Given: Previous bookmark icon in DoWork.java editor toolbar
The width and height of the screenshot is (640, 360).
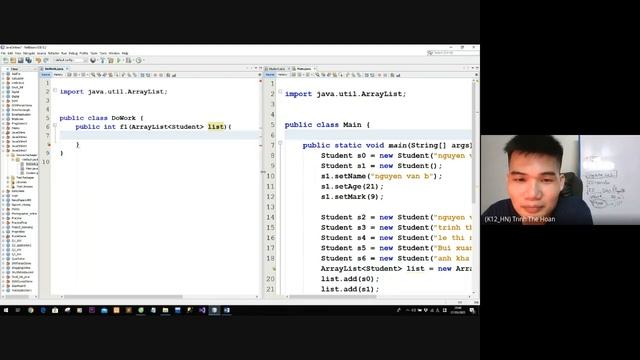Looking at the screenshot, I should (x=123, y=75).
